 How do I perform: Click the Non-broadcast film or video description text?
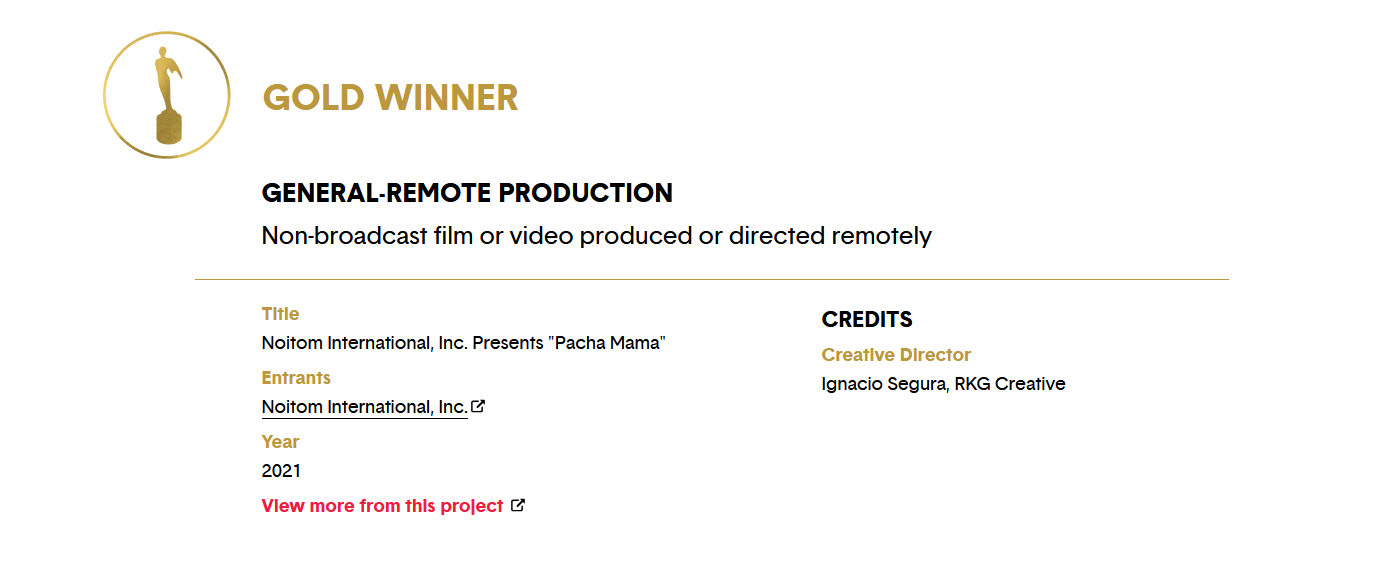pyautogui.click(x=597, y=236)
